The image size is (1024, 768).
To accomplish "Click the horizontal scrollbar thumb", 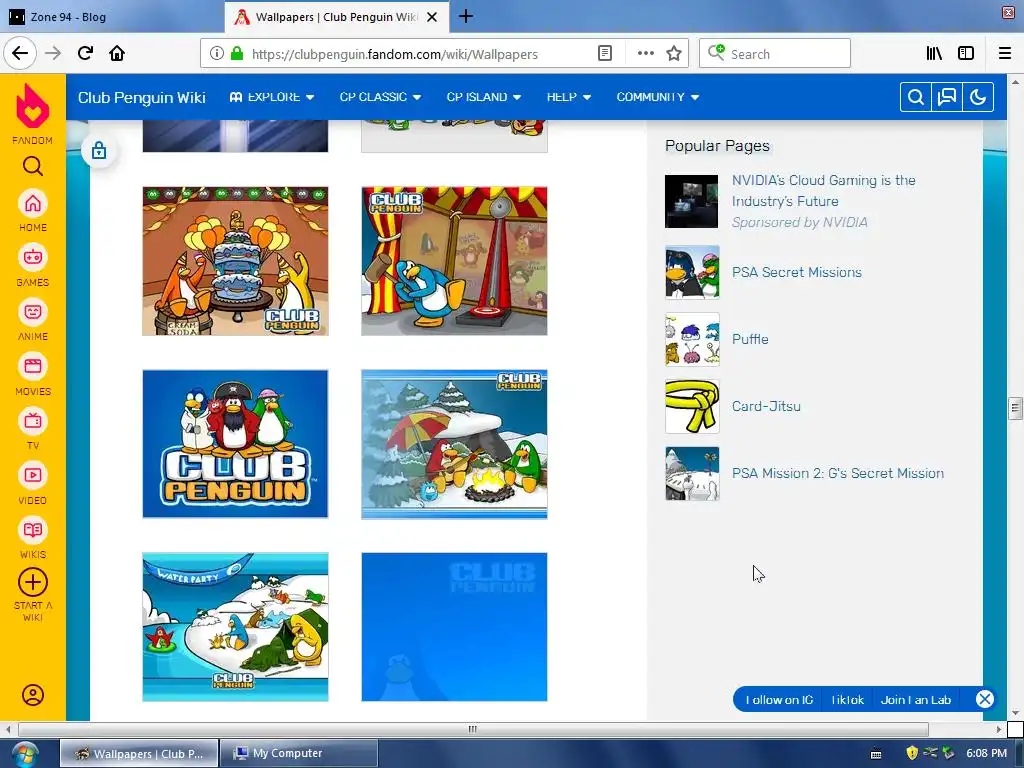I will pyautogui.click(x=473, y=729).
